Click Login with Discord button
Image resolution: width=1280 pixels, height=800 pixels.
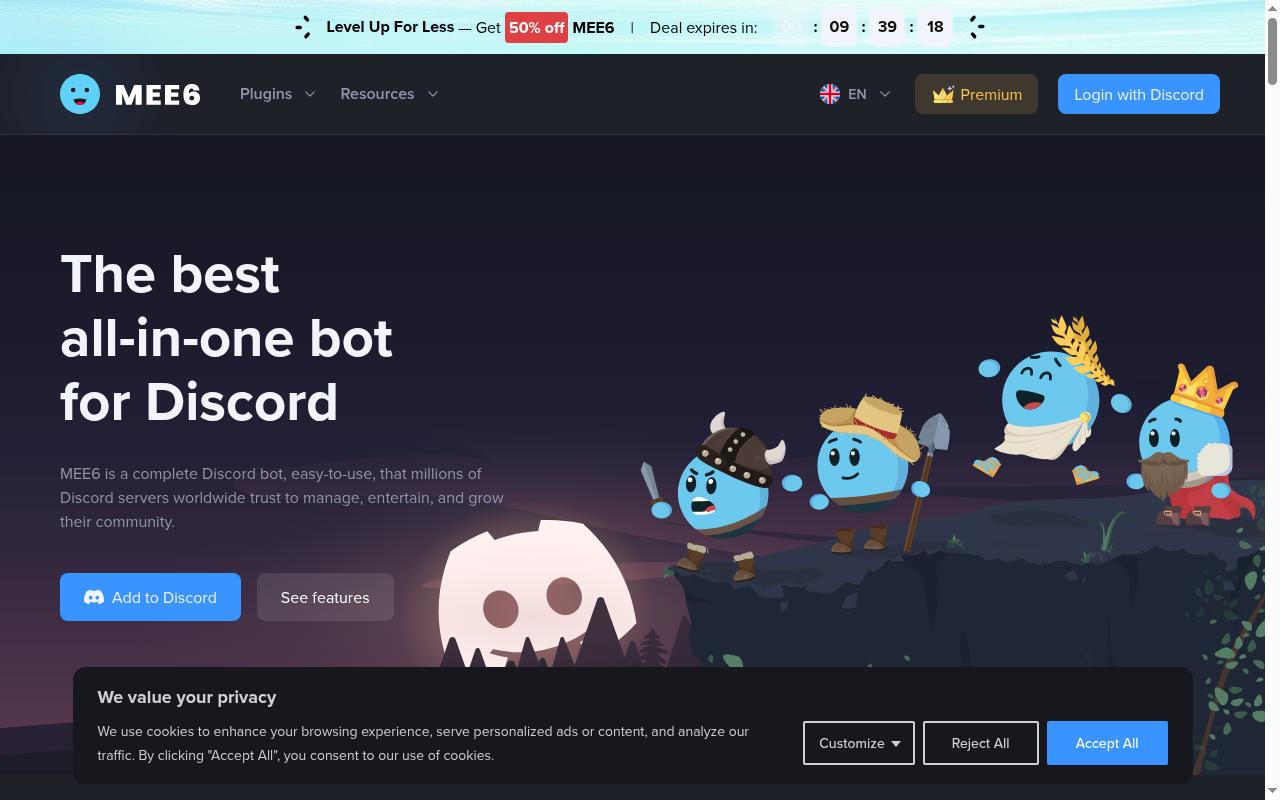click(1139, 94)
